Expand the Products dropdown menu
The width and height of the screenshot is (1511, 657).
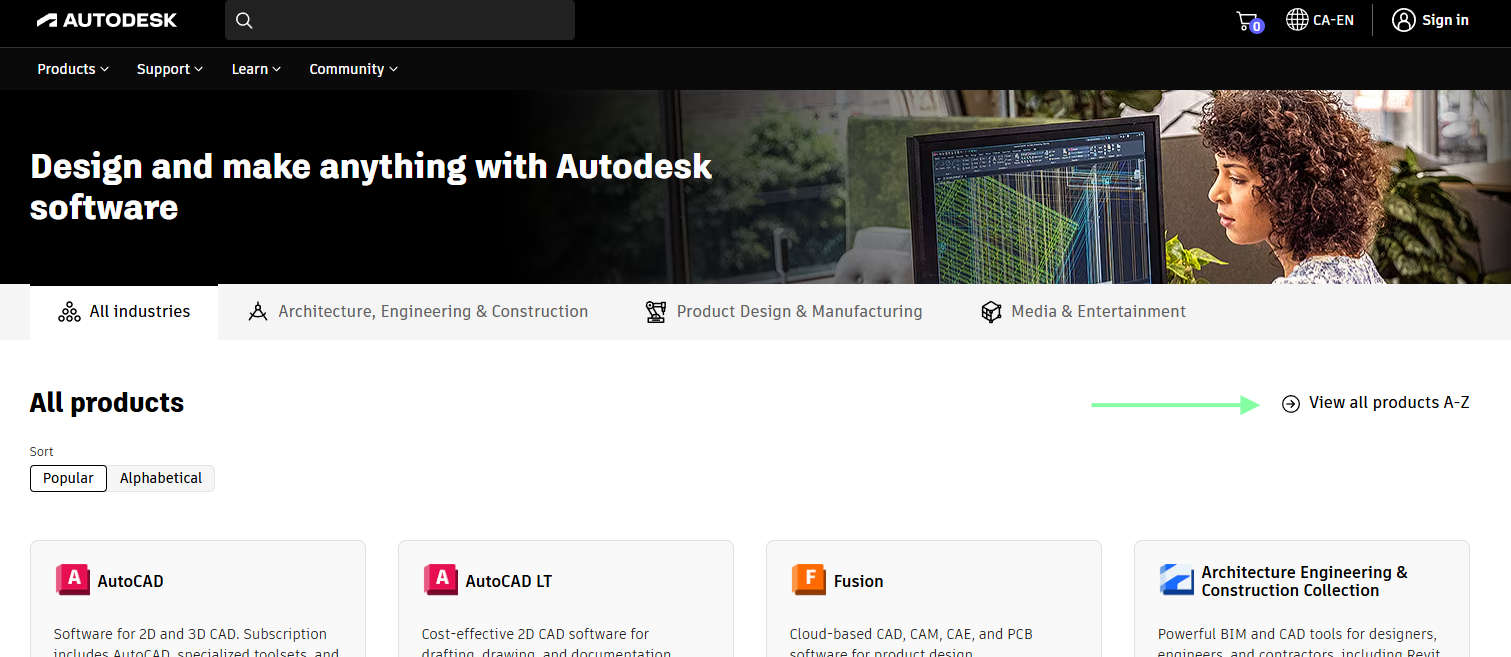coord(73,69)
